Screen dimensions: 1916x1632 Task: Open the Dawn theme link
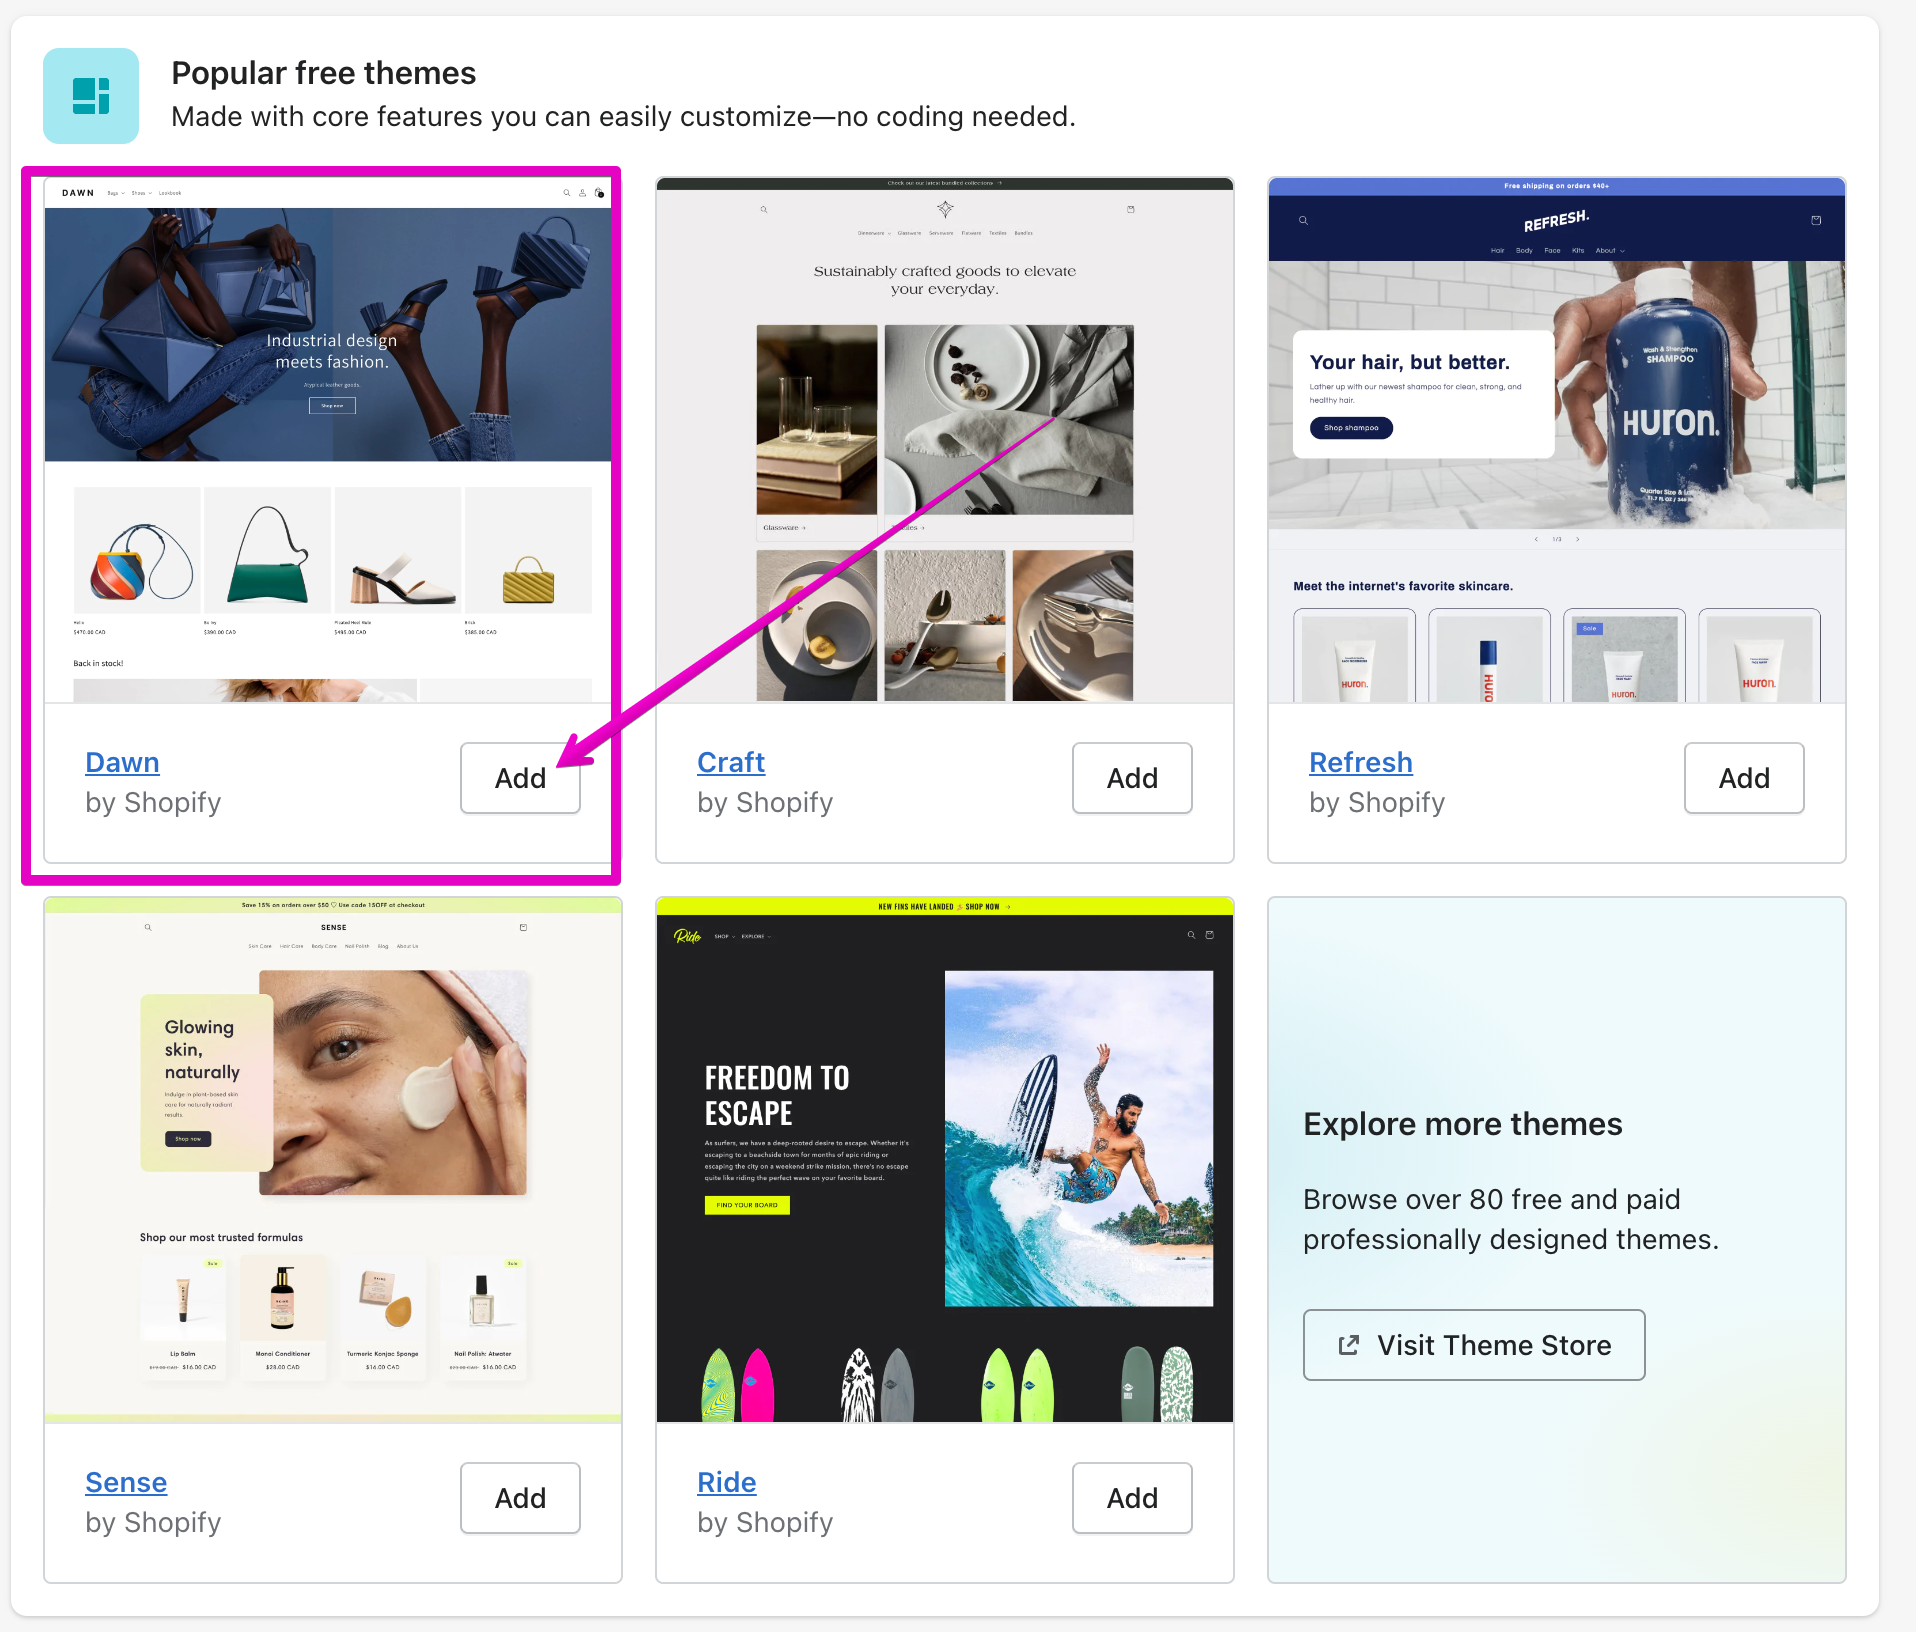coord(122,762)
